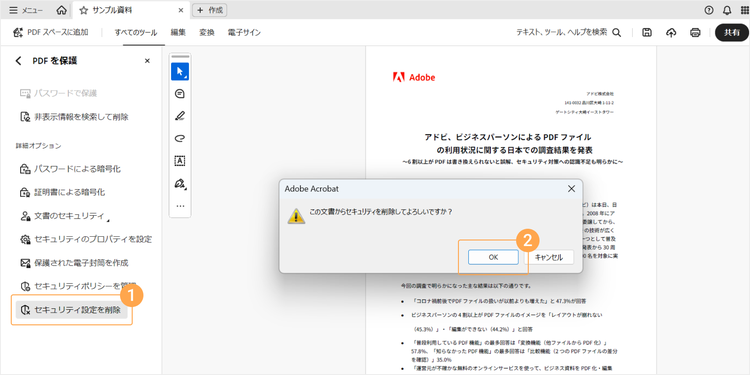Click the 電子封筒 envelope icon
The image size is (750, 375).
coord(25,263)
